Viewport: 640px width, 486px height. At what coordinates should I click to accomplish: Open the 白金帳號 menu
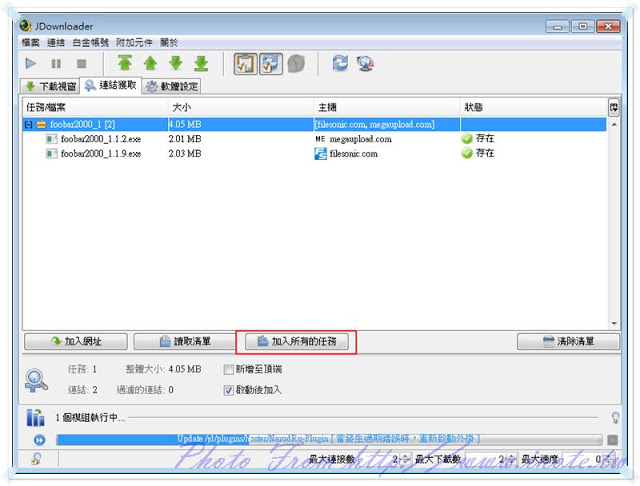(x=91, y=42)
